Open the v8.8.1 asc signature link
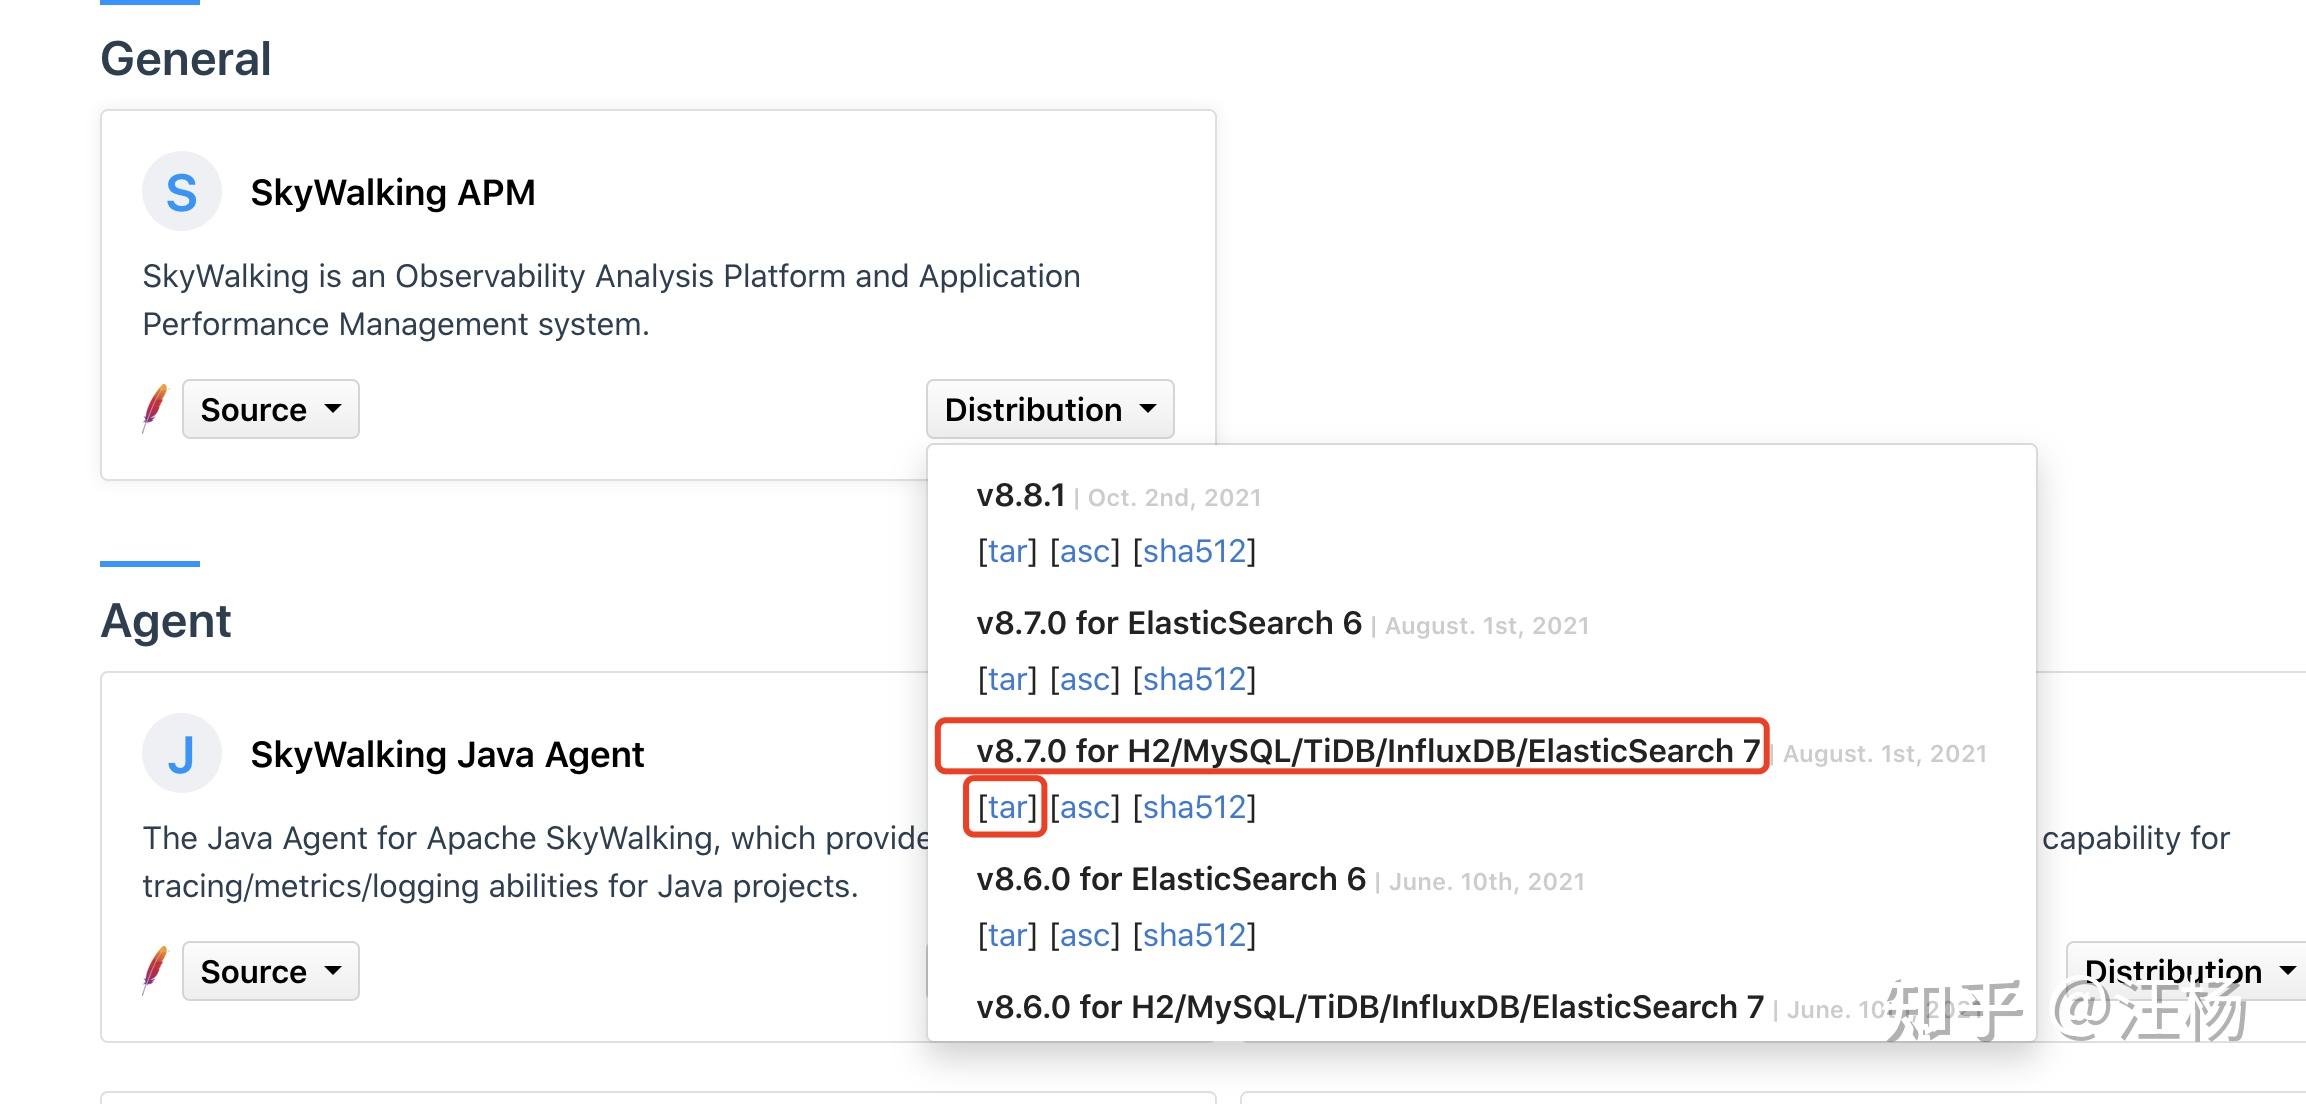Image resolution: width=2306 pixels, height=1104 pixels. tap(1085, 551)
